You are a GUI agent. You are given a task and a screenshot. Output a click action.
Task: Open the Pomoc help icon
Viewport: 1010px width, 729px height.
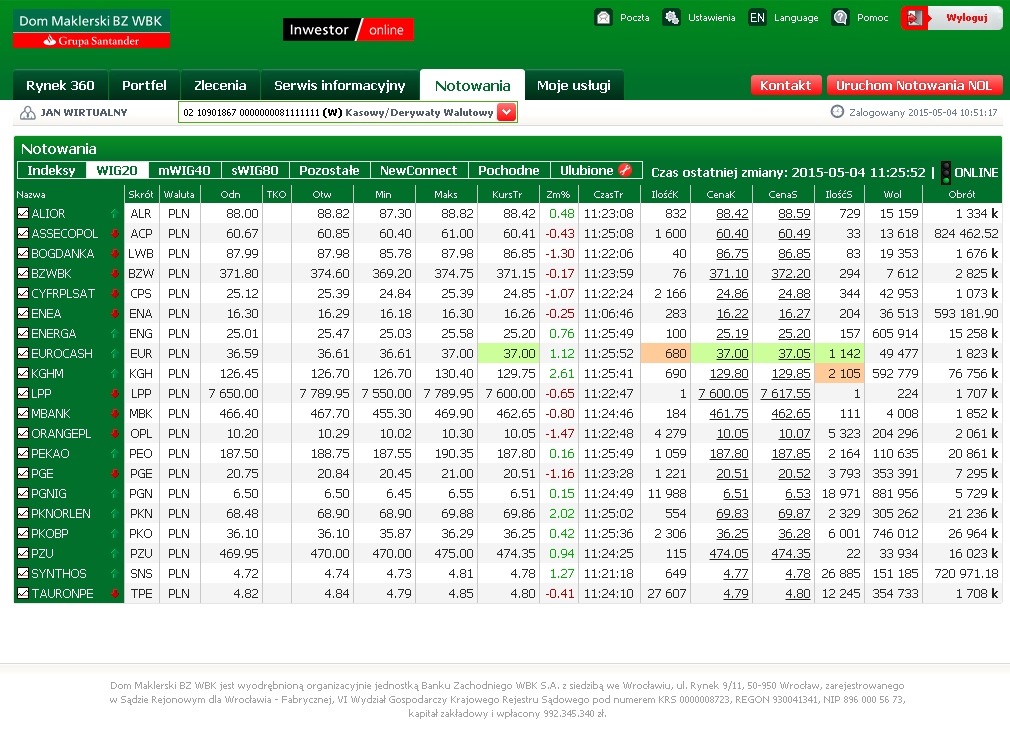pos(840,17)
